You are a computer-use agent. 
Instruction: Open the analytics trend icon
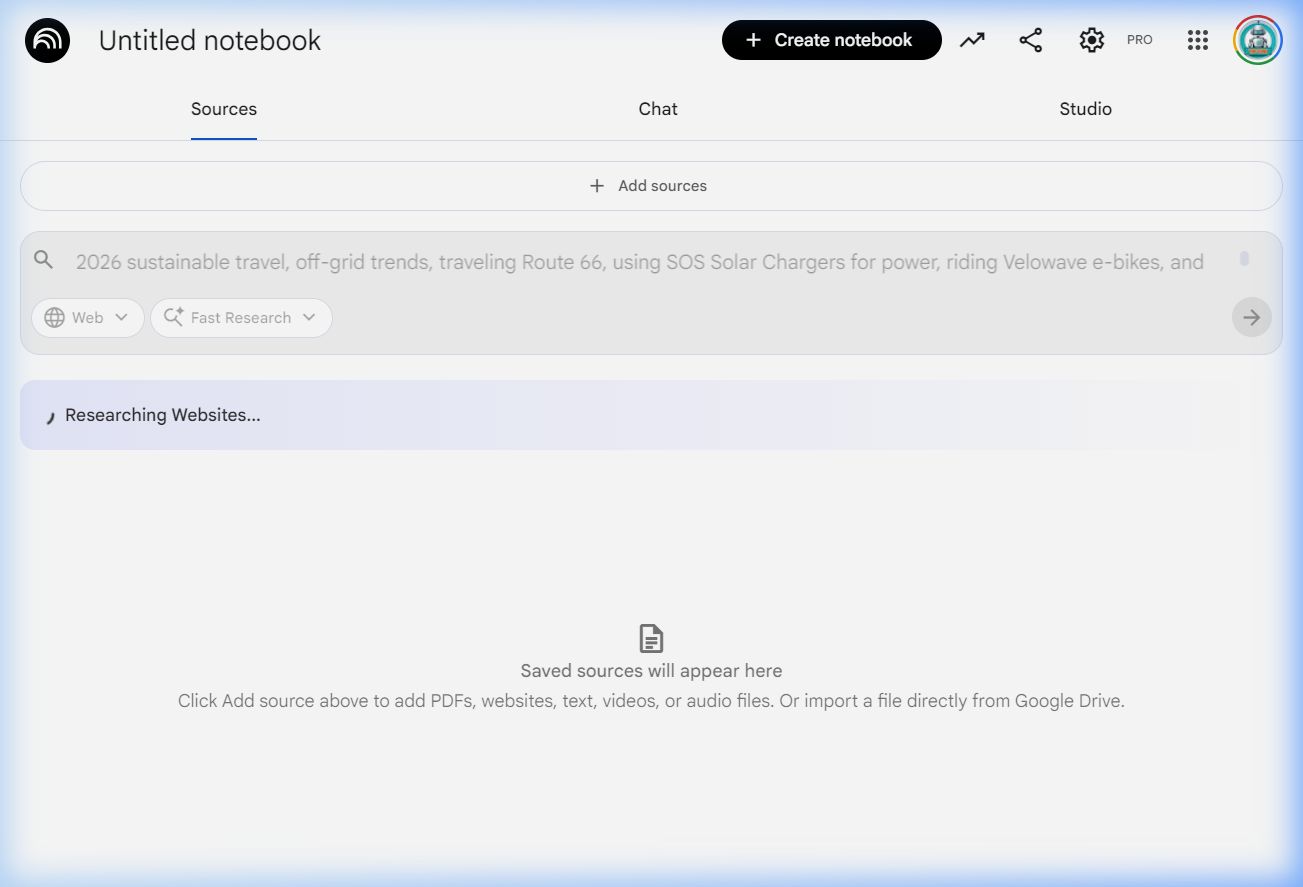(972, 40)
